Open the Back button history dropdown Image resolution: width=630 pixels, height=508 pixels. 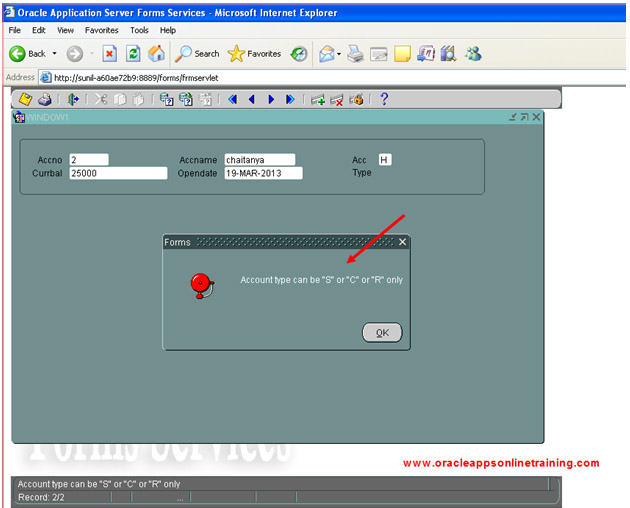[x=54, y=54]
